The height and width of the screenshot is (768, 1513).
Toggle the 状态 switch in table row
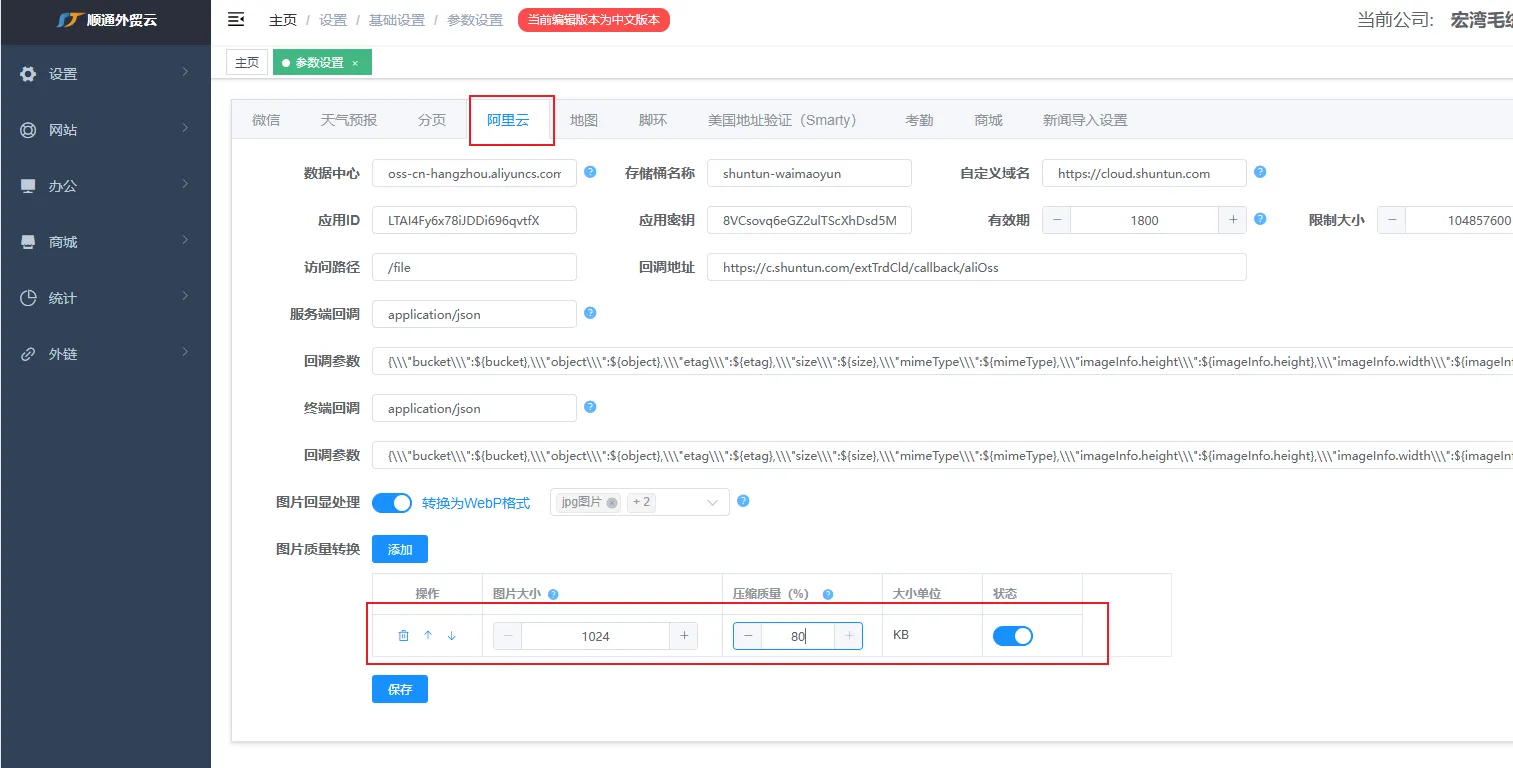coord(1012,636)
